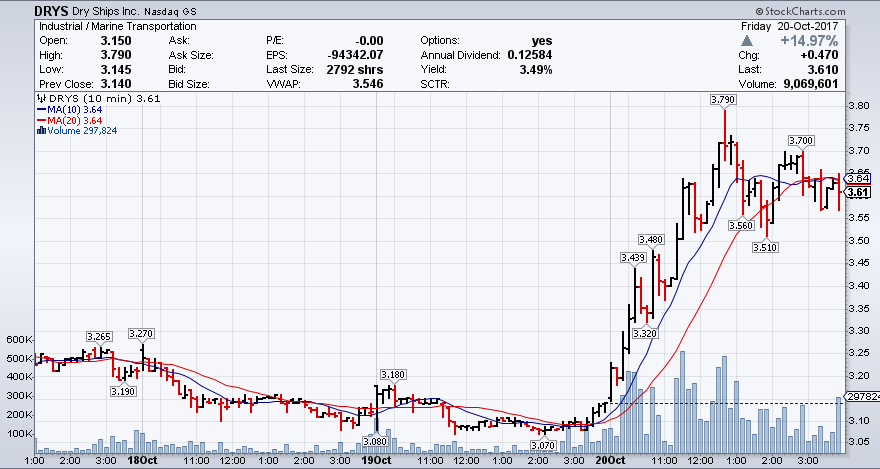Click the 3.270 price annotation label
Image resolution: width=880 pixels, height=469 pixels.
[x=141, y=334]
